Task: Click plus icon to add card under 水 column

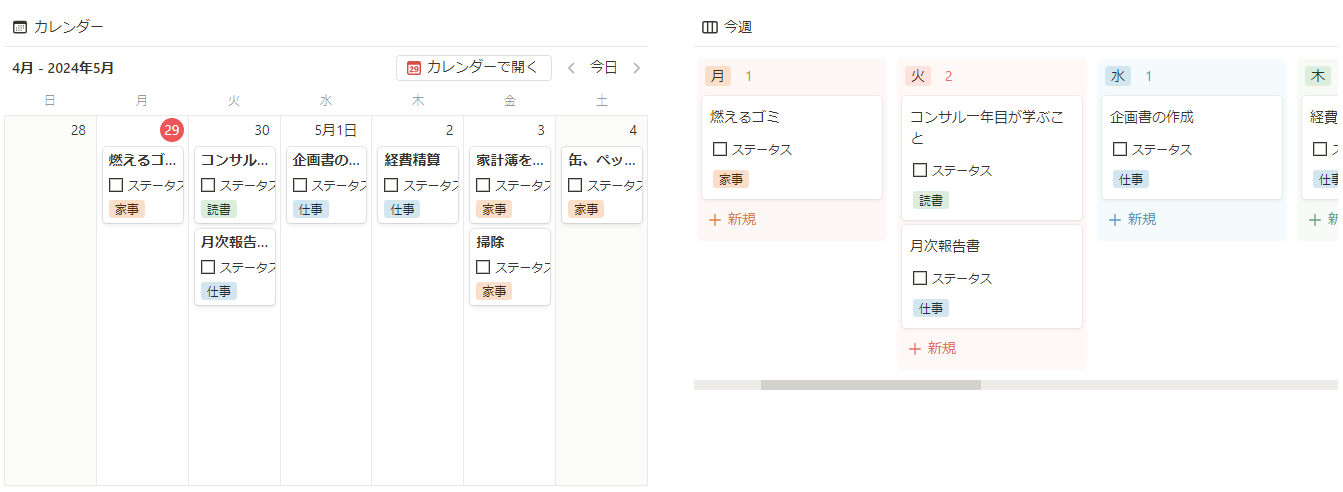Action: pos(1115,220)
